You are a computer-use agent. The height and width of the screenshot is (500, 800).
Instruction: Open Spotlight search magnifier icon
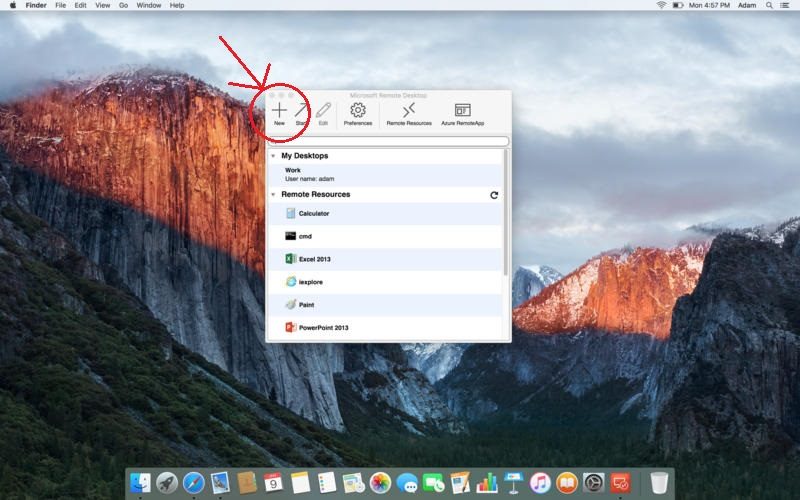(769, 5)
